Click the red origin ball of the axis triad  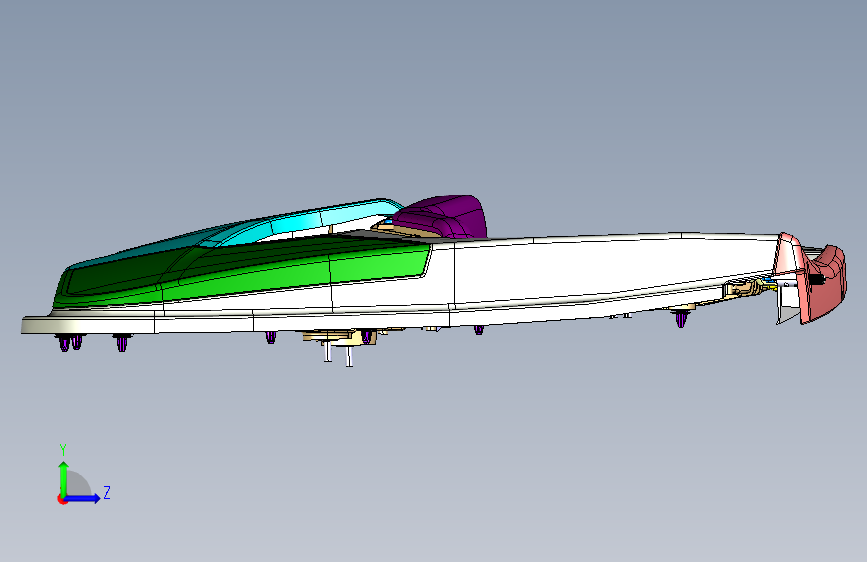point(61,499)
